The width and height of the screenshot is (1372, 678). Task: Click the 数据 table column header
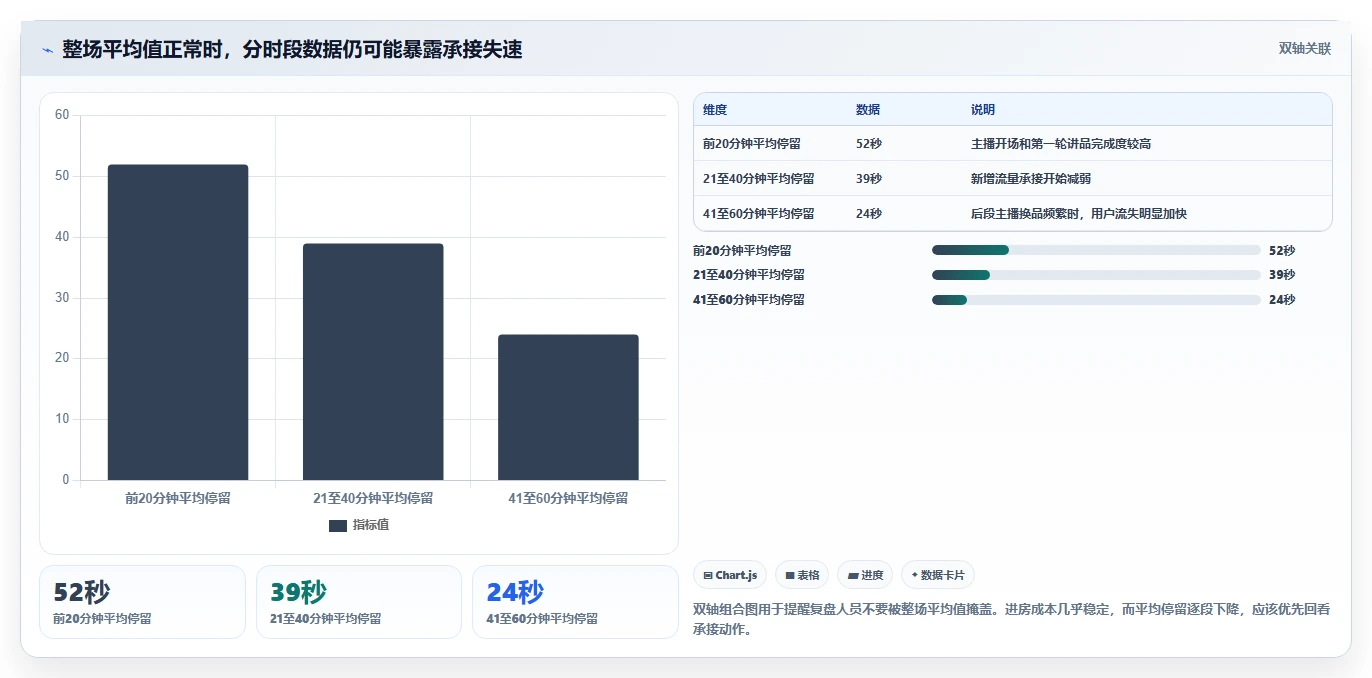[868, 110]
